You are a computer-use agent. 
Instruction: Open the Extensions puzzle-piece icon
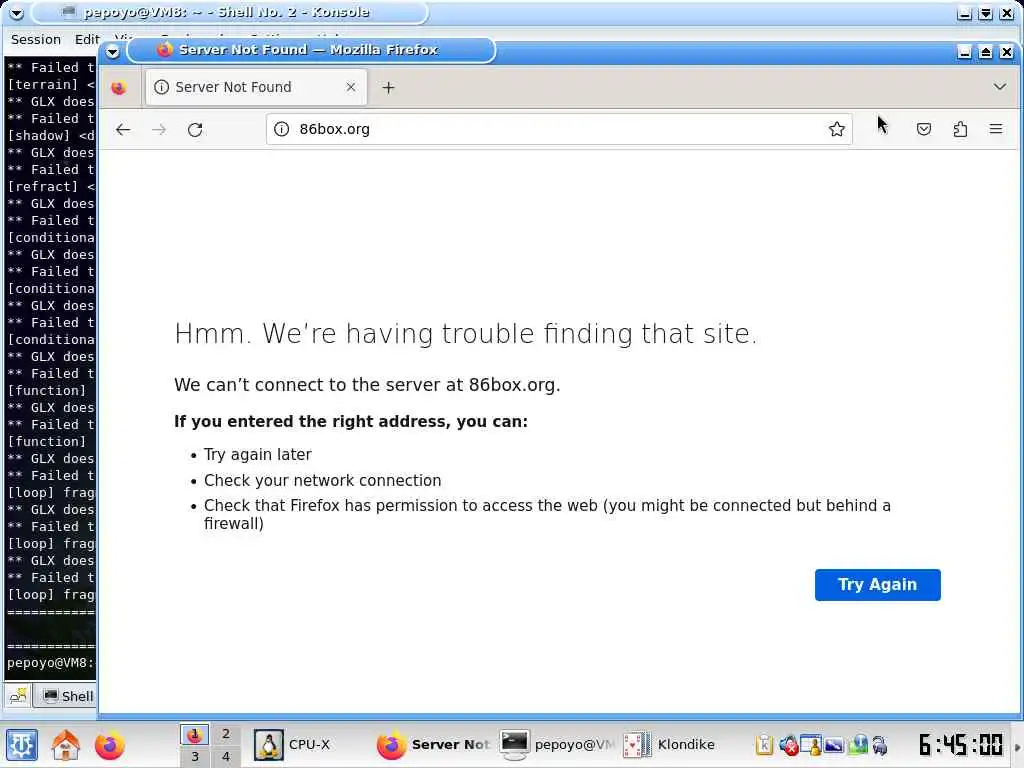coord(960,129)
